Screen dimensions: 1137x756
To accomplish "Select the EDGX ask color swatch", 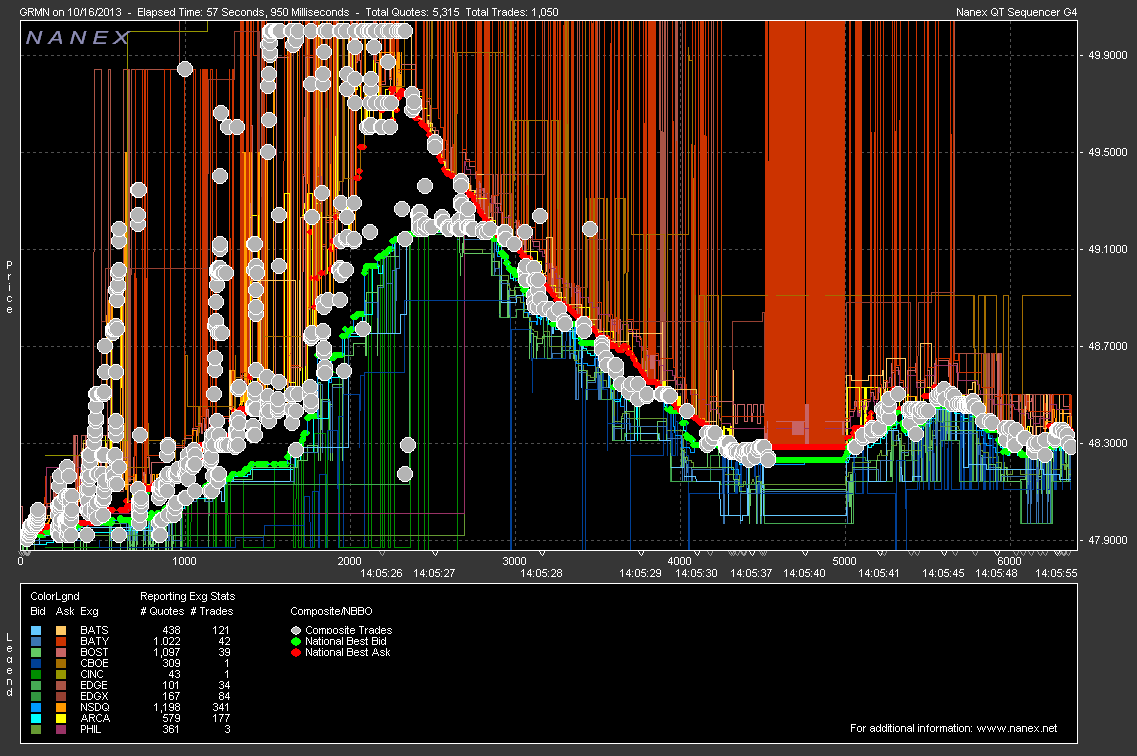I will click(61, 696).
